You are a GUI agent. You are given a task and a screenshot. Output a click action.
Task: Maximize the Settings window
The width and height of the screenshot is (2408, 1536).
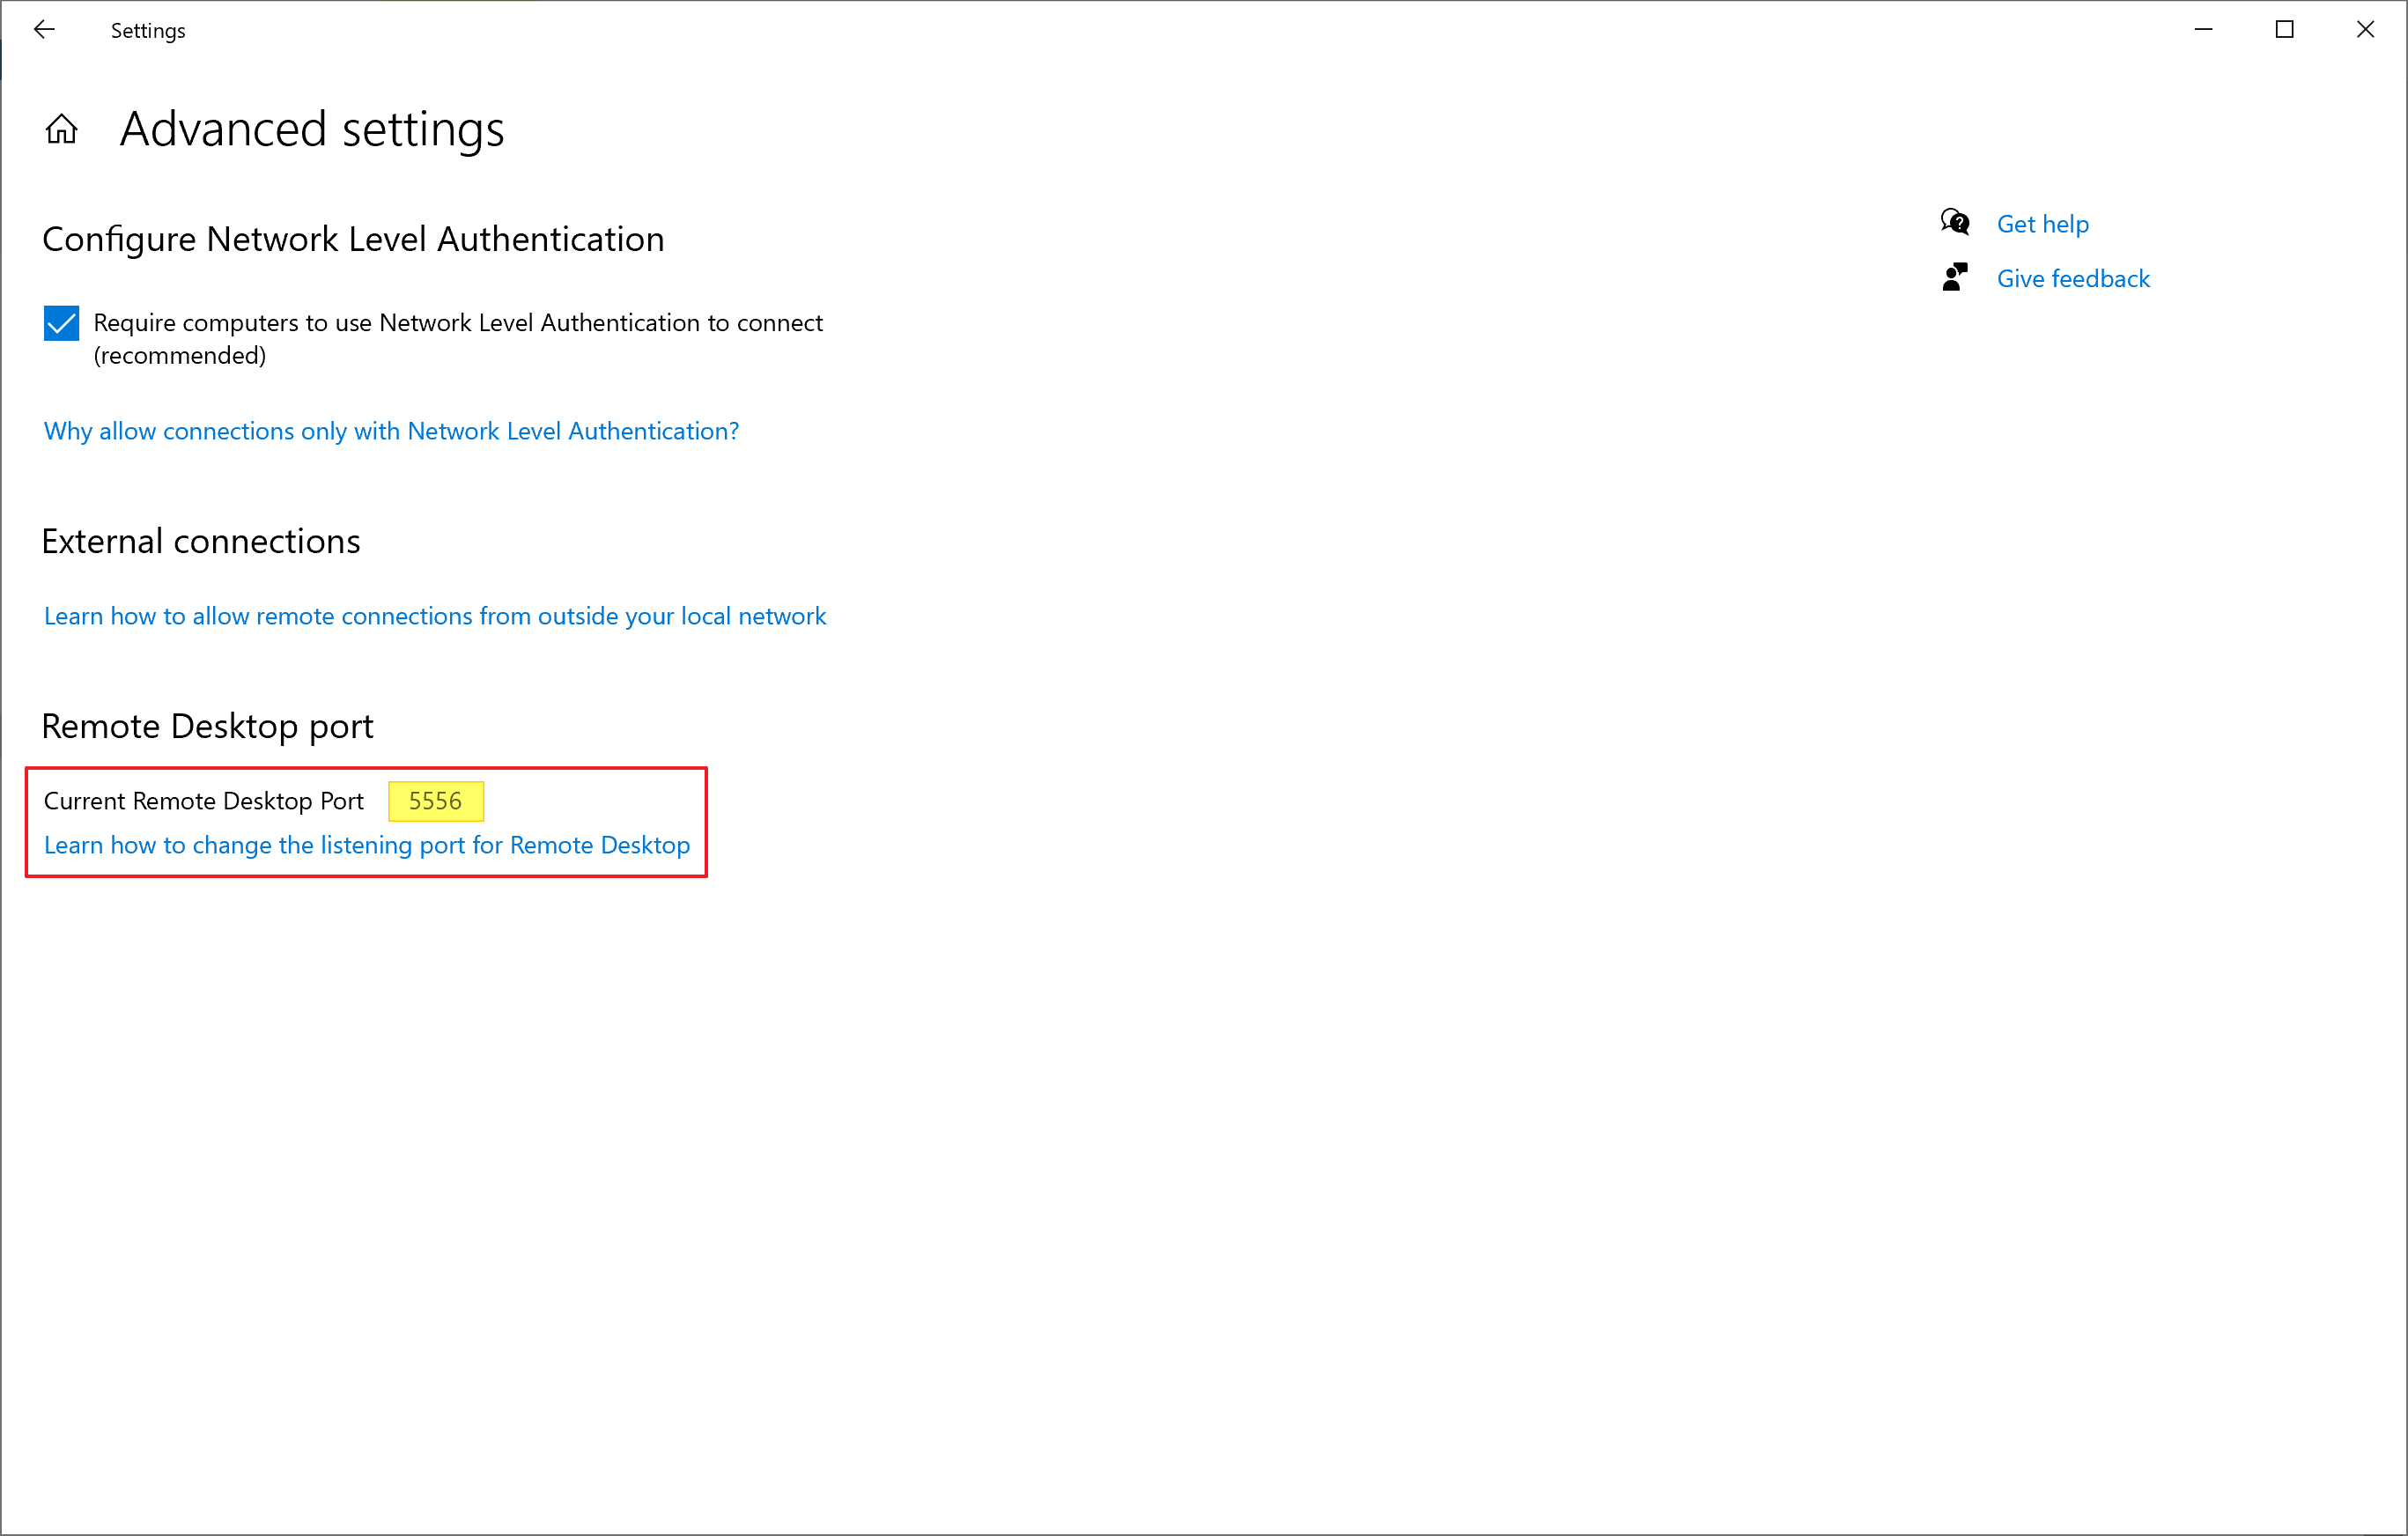(x=2284, y=30)
